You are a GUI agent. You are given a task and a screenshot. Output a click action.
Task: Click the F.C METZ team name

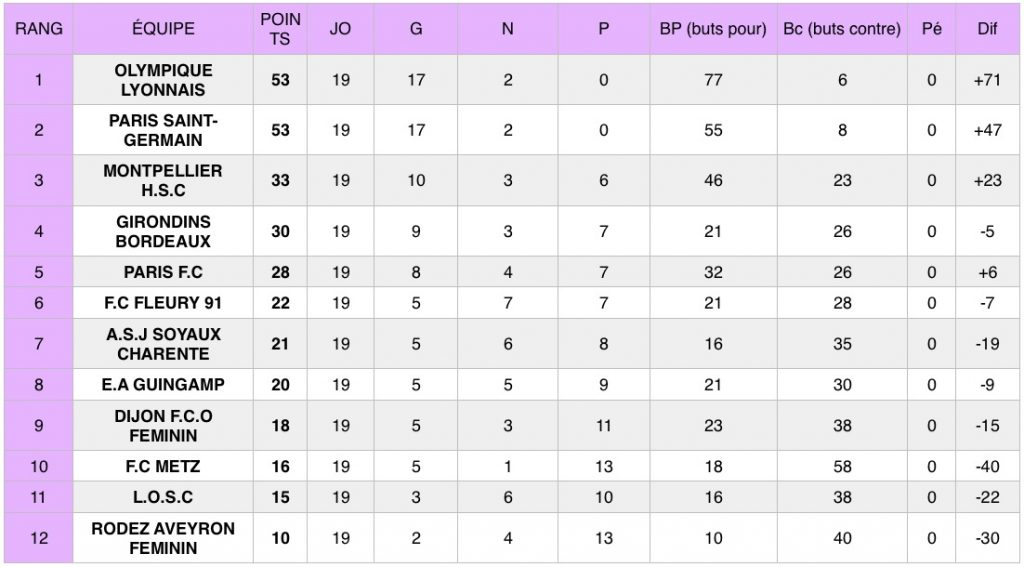[163, 466]
